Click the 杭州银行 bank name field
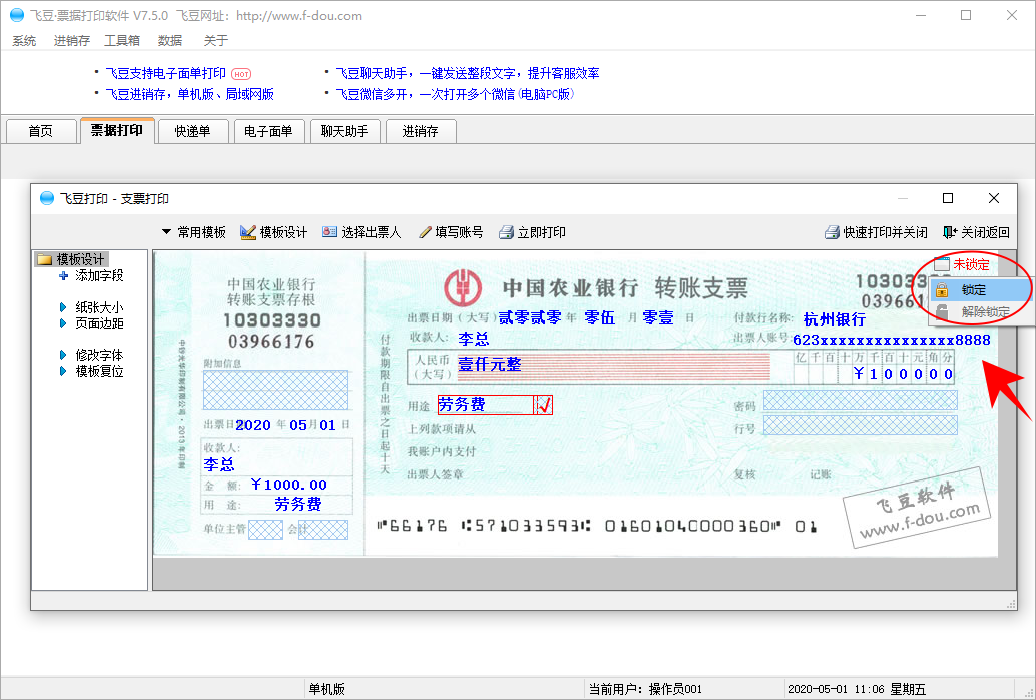Image resolution: width=1036 pixels, height=700 pixels. (834, 319)
